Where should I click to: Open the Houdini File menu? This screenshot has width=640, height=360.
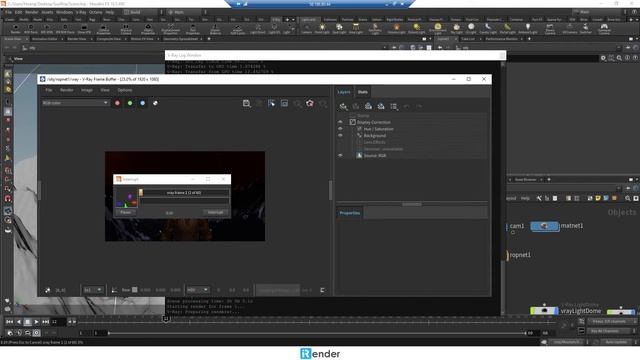point(8,12)
